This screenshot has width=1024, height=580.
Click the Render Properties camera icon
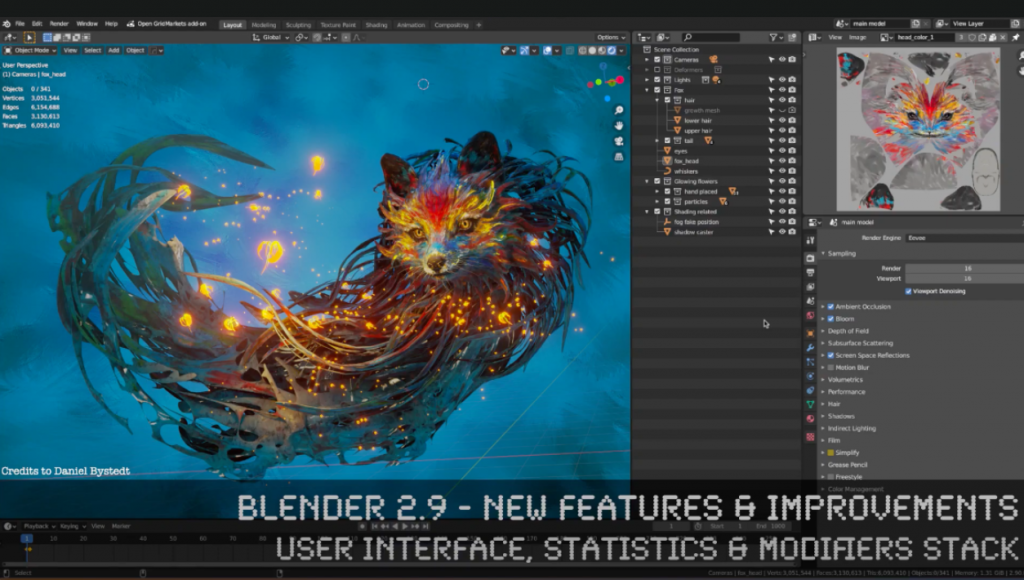[810, 257]
